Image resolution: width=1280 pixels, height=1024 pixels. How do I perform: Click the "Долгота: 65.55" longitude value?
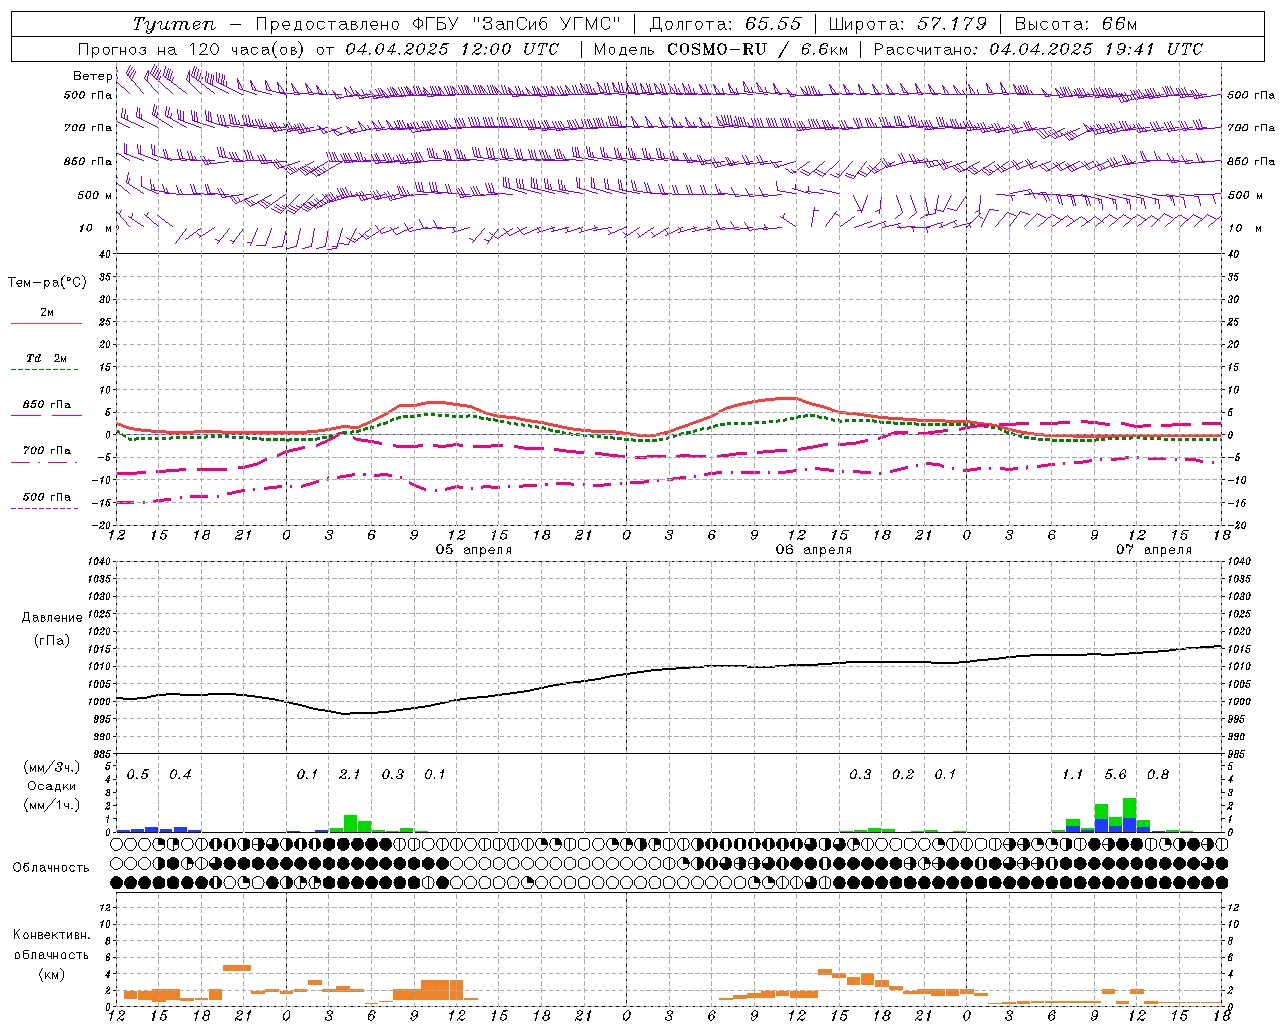(x=725, y=24)
